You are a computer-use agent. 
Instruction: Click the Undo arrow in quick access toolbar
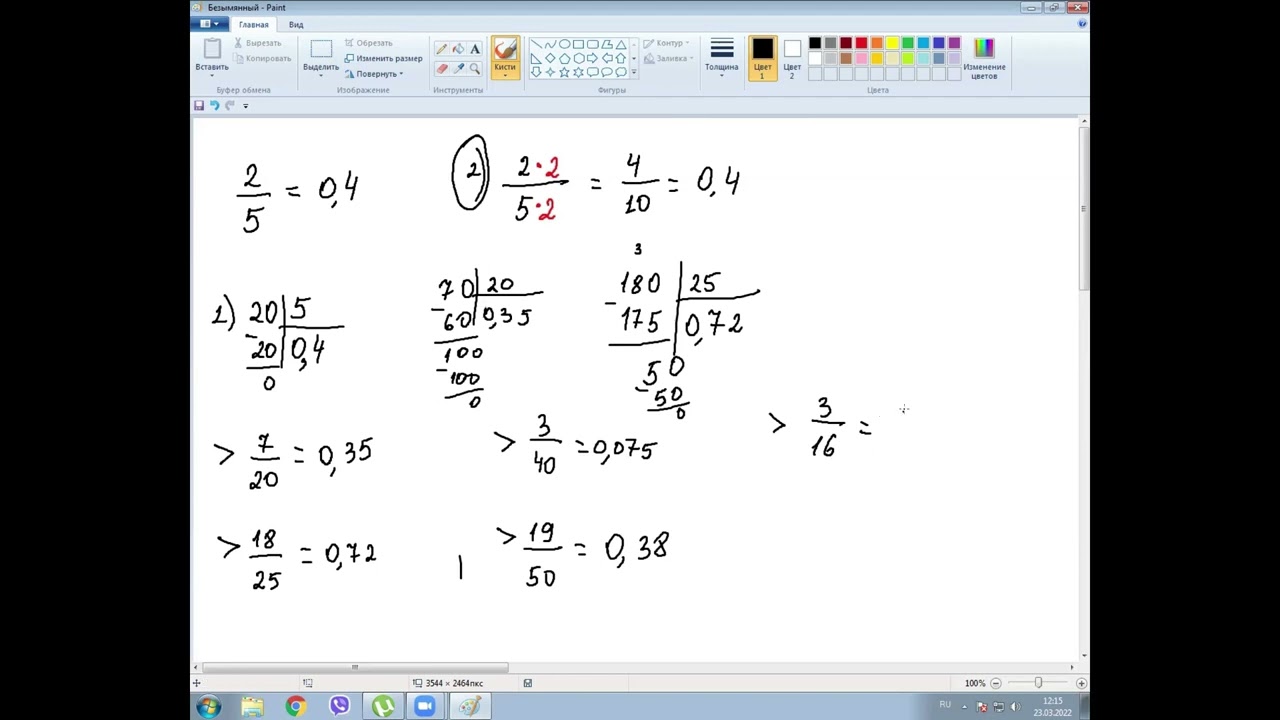(214, 105)
